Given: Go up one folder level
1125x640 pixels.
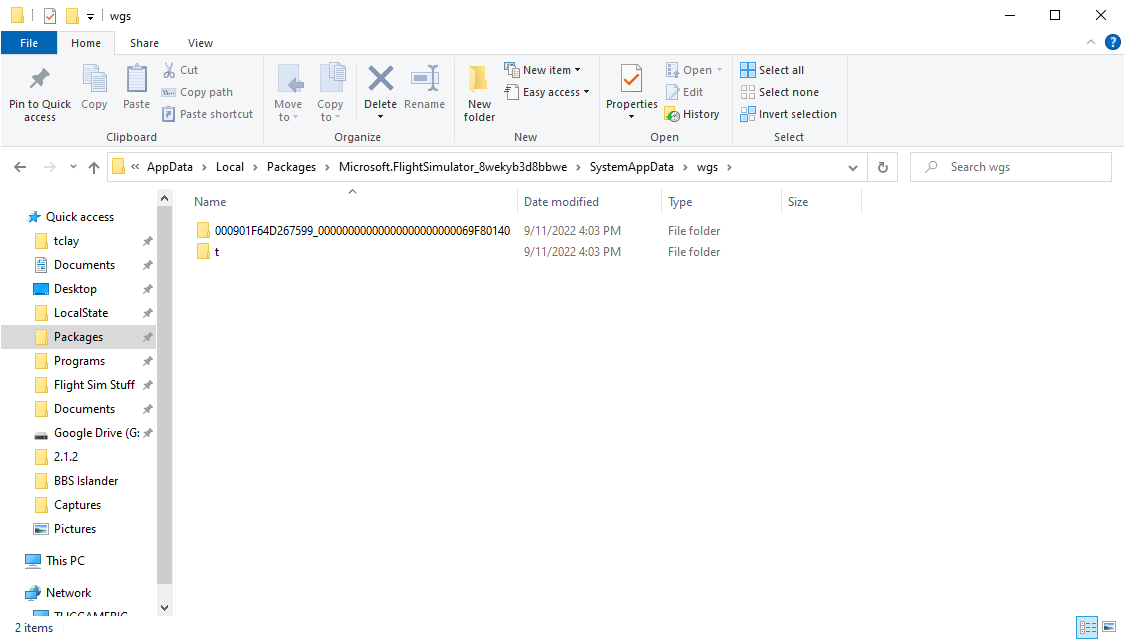Looking at the screenshot, I should (x=94, y=167).
